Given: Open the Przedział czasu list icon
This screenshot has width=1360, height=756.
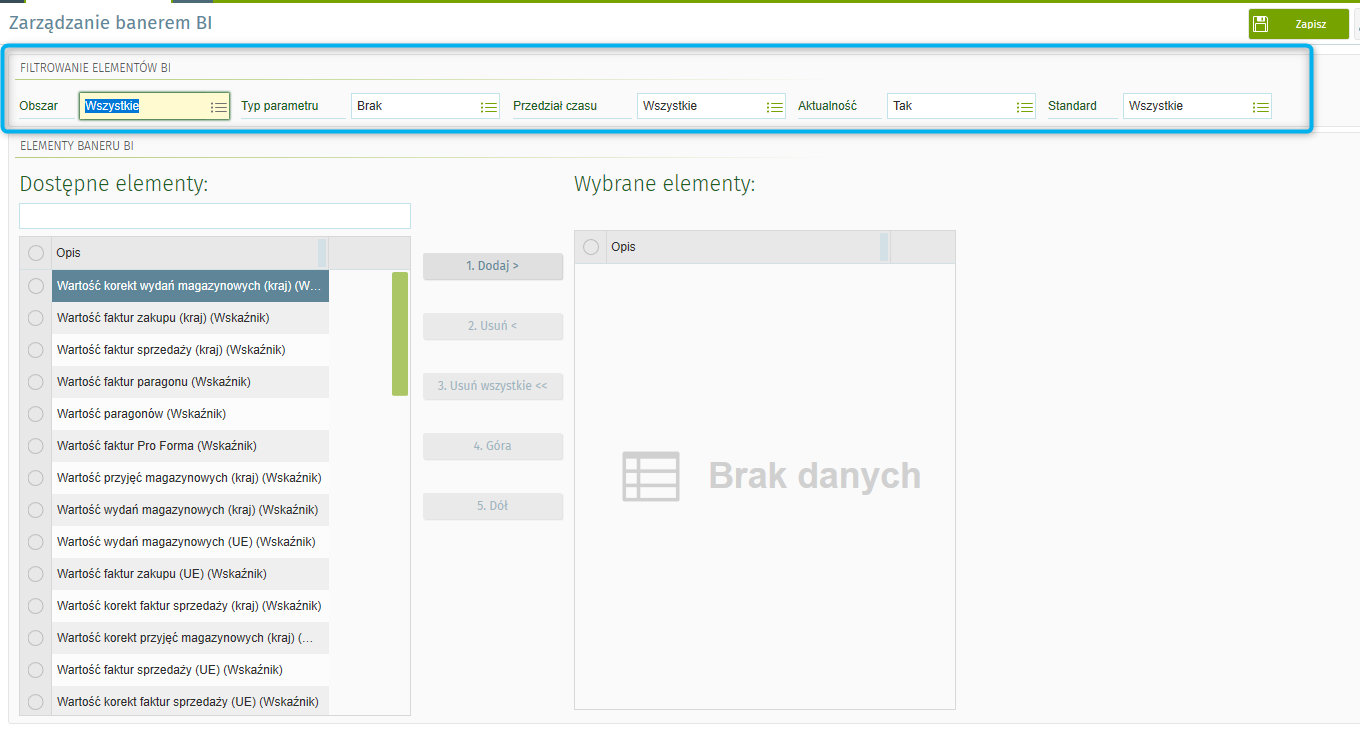Looking at the screenshot, I should (774, 107).
